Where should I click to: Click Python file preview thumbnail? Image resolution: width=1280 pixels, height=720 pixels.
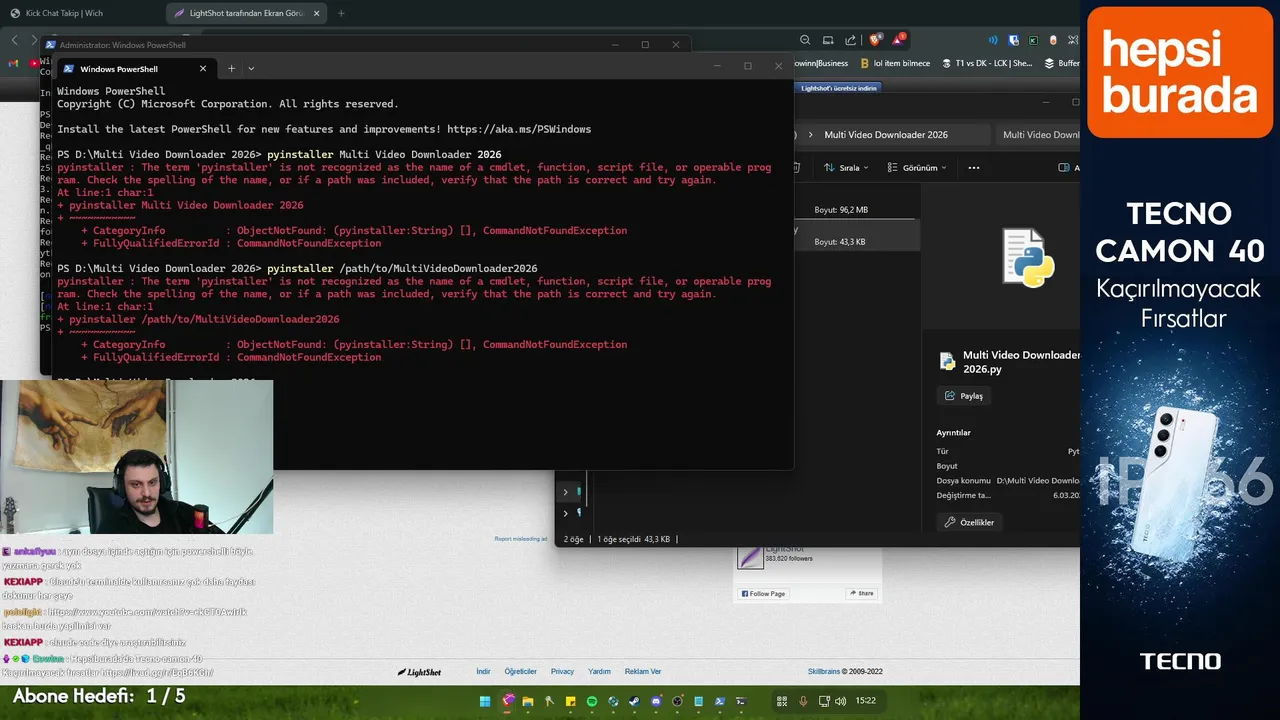[1028, 258]
